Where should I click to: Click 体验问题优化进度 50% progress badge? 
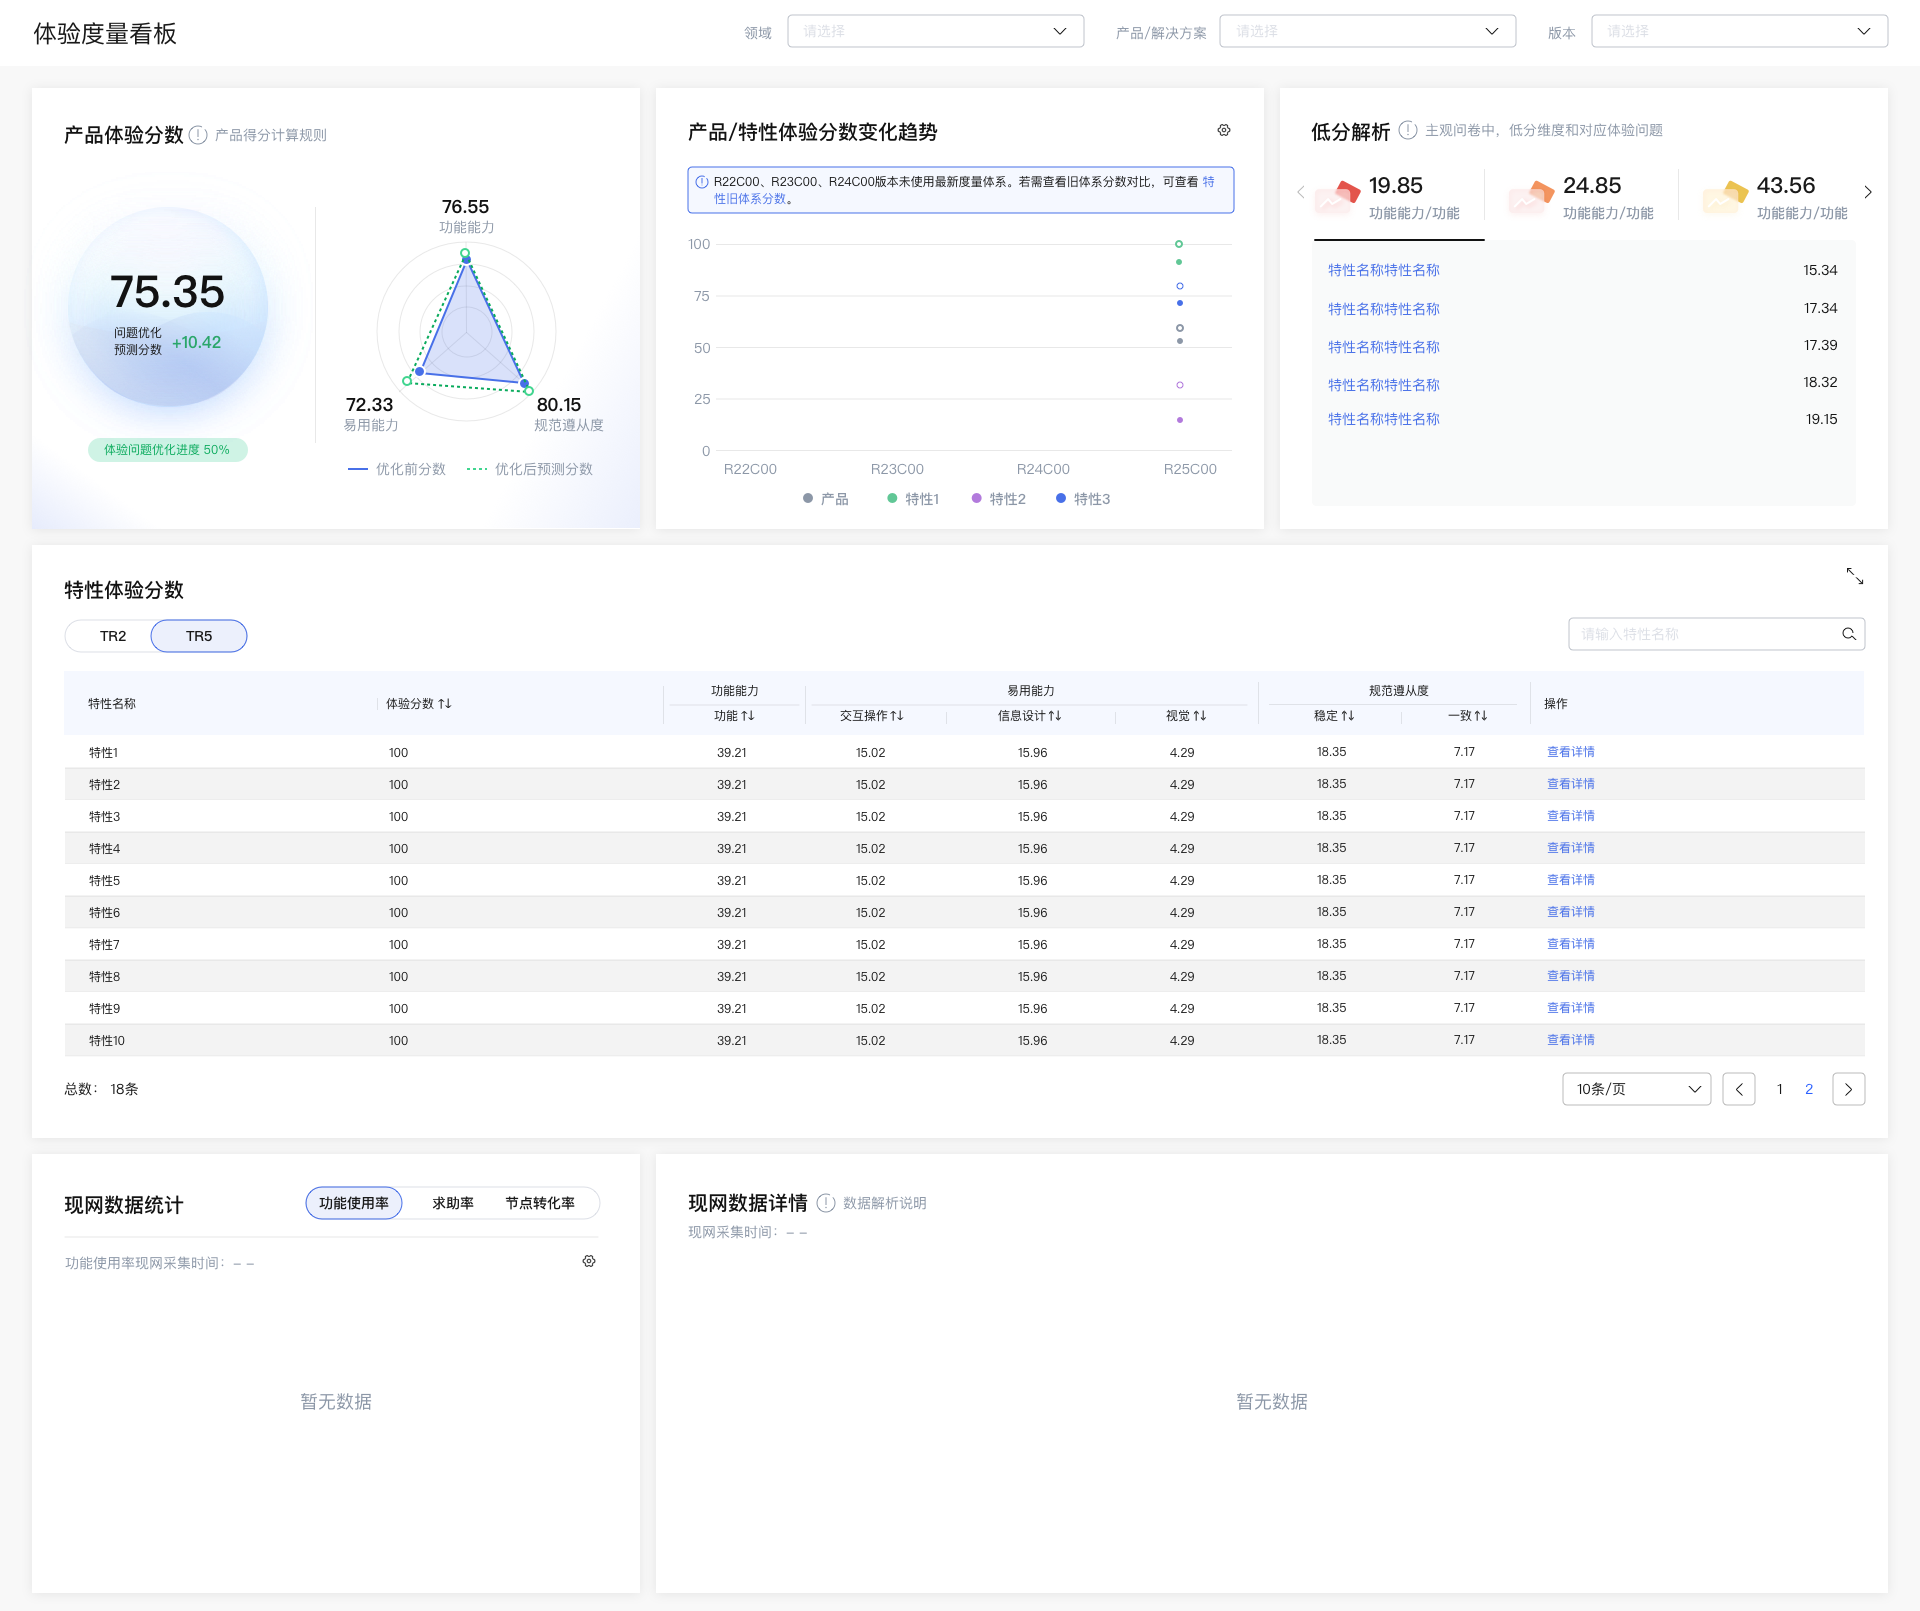(x=167, y=450)
